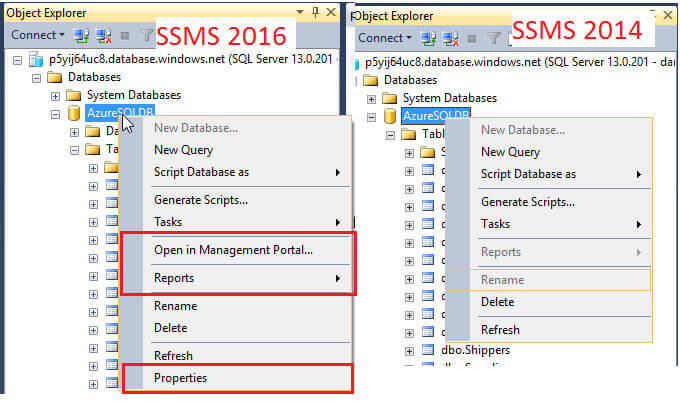Click Stop icon in SSMS 2016 toolbar
This screenshot has height=401, width=680.
(x=125, y=36)
